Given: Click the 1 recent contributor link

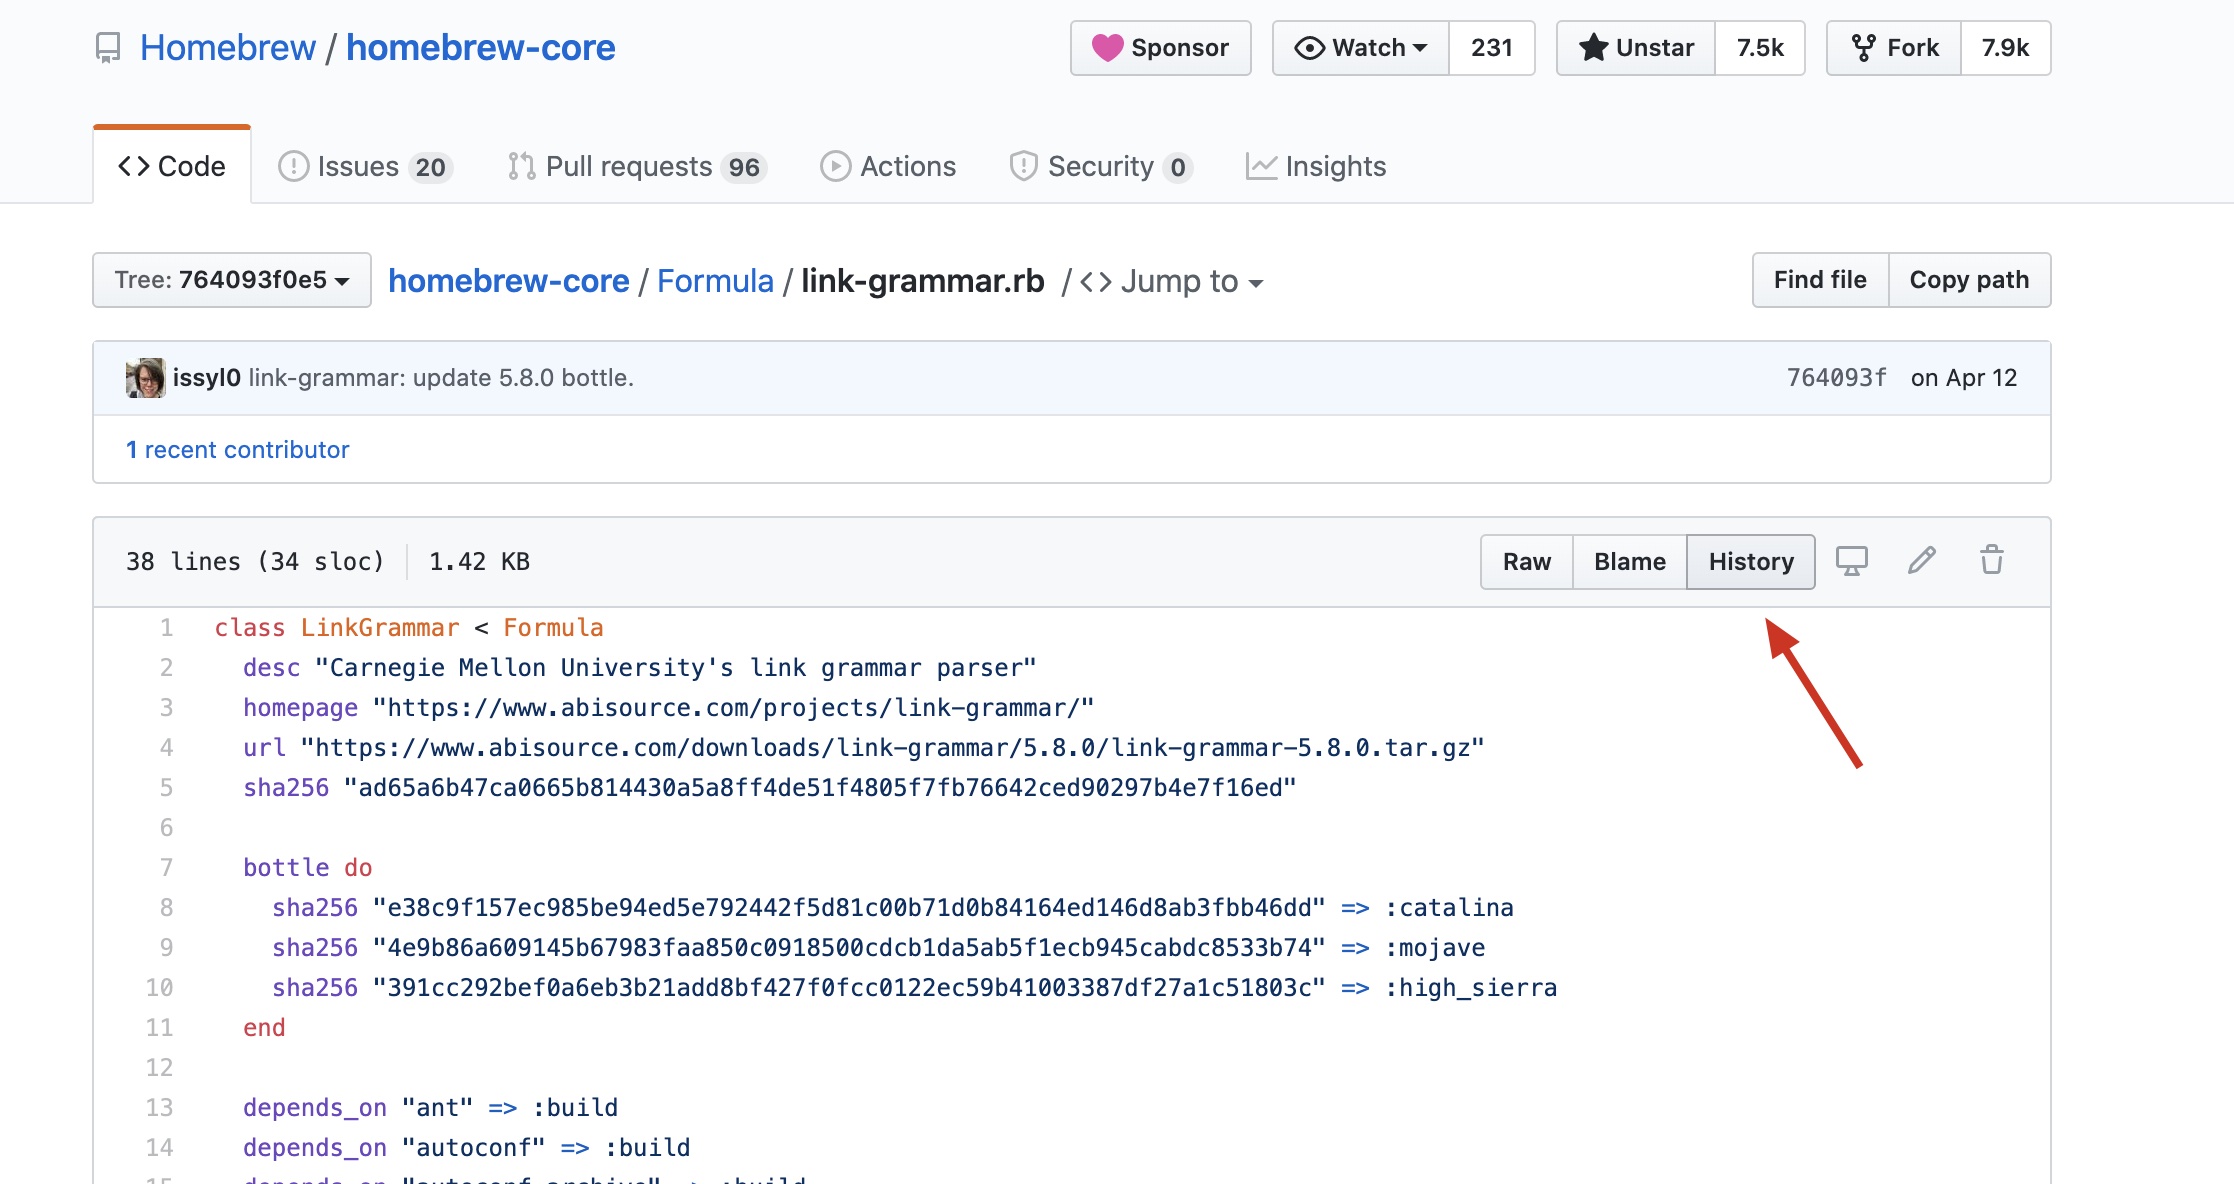Looking at the screenshot, I should point(238,450).
